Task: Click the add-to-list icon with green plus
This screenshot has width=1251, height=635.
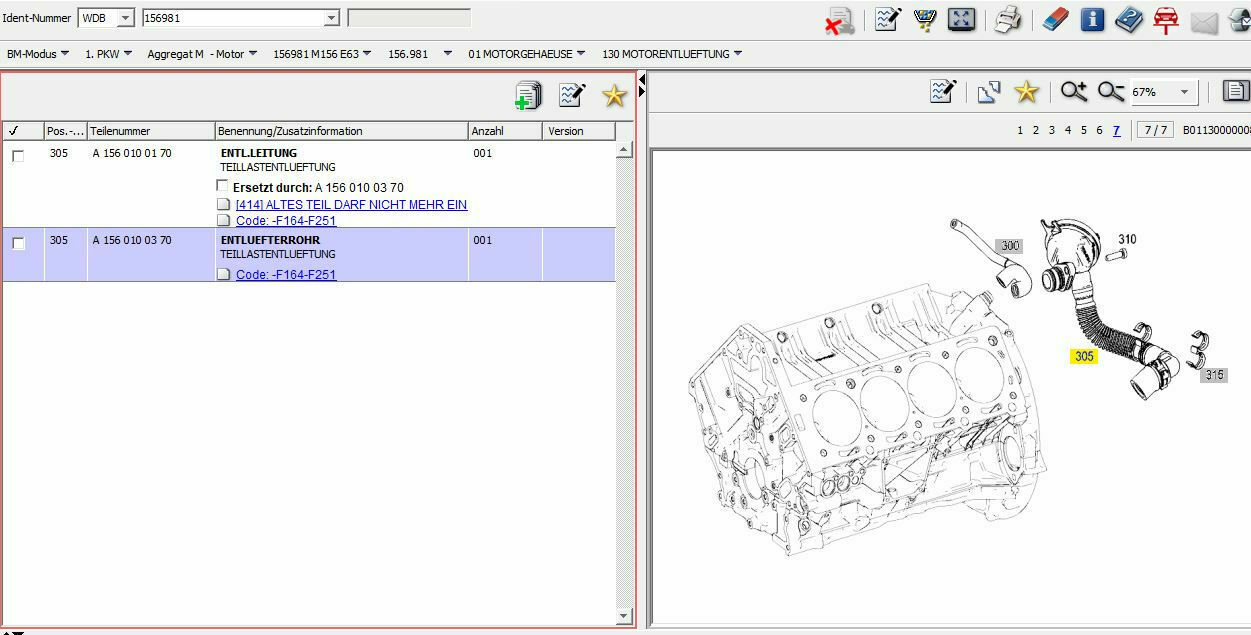Action: click(x=528, y=95)
